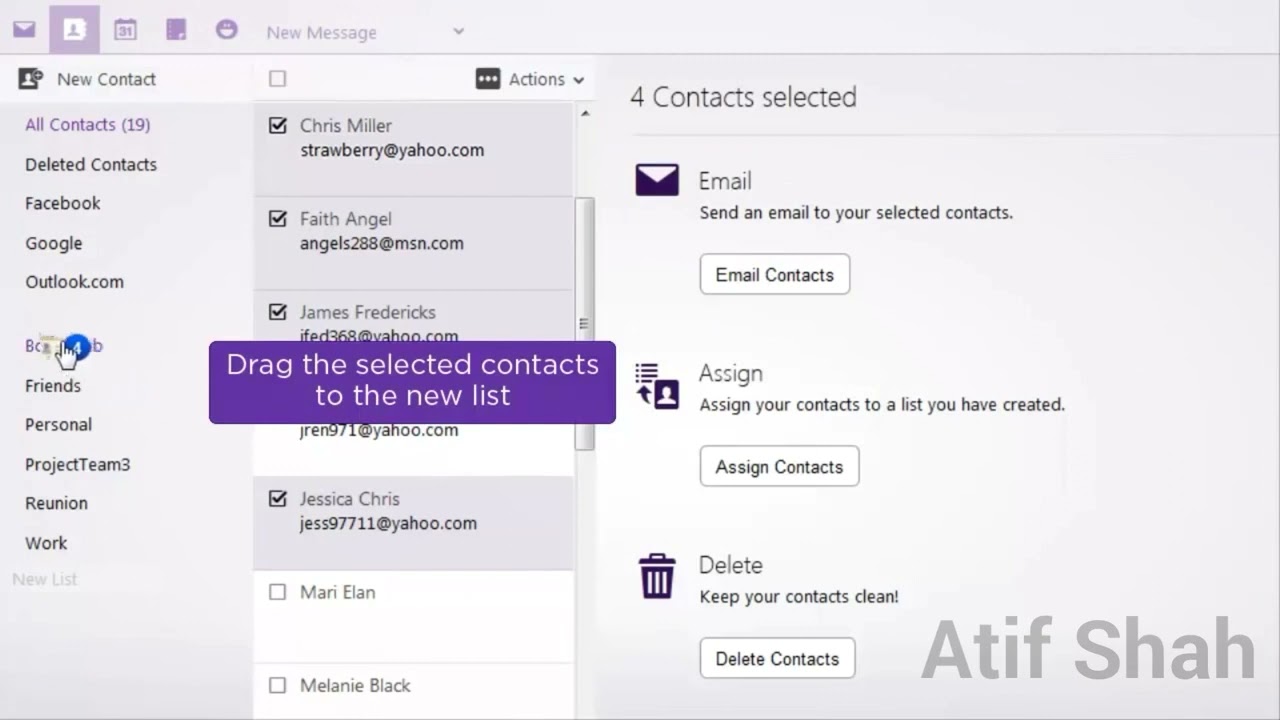Click the New Contact person icon

click(31, 78)
